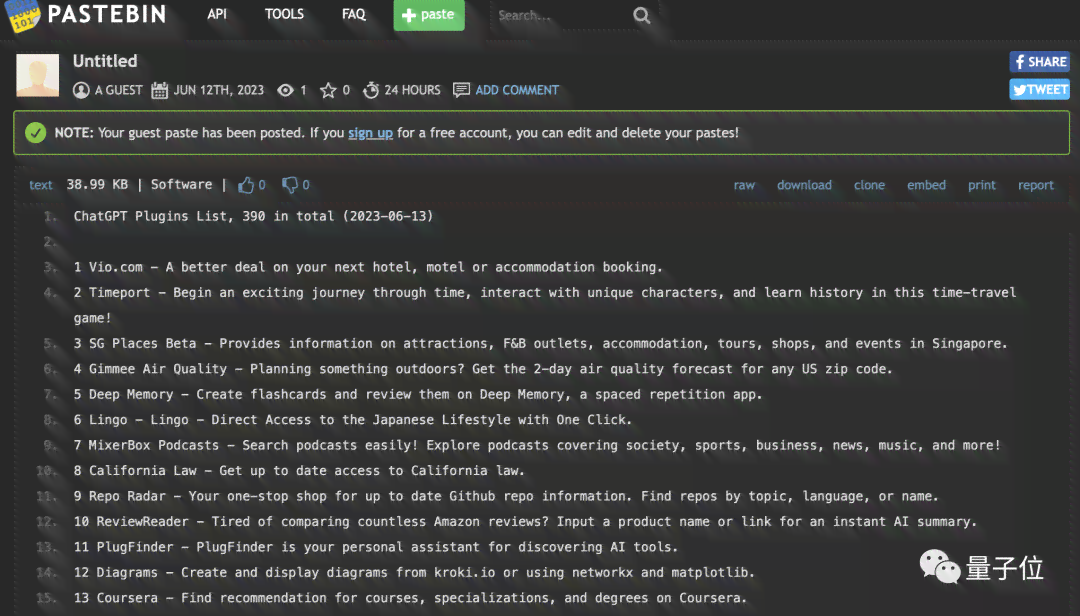Image resolution: width=1080 pixels, height=616 pixels.
Task: Report this paste
Action: point(1036,185)
